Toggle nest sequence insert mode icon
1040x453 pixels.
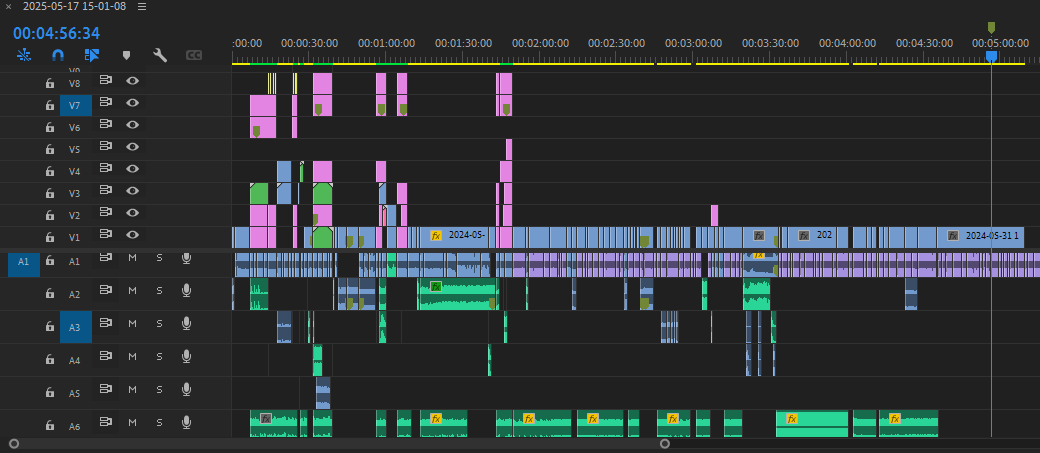coord(25,54)
